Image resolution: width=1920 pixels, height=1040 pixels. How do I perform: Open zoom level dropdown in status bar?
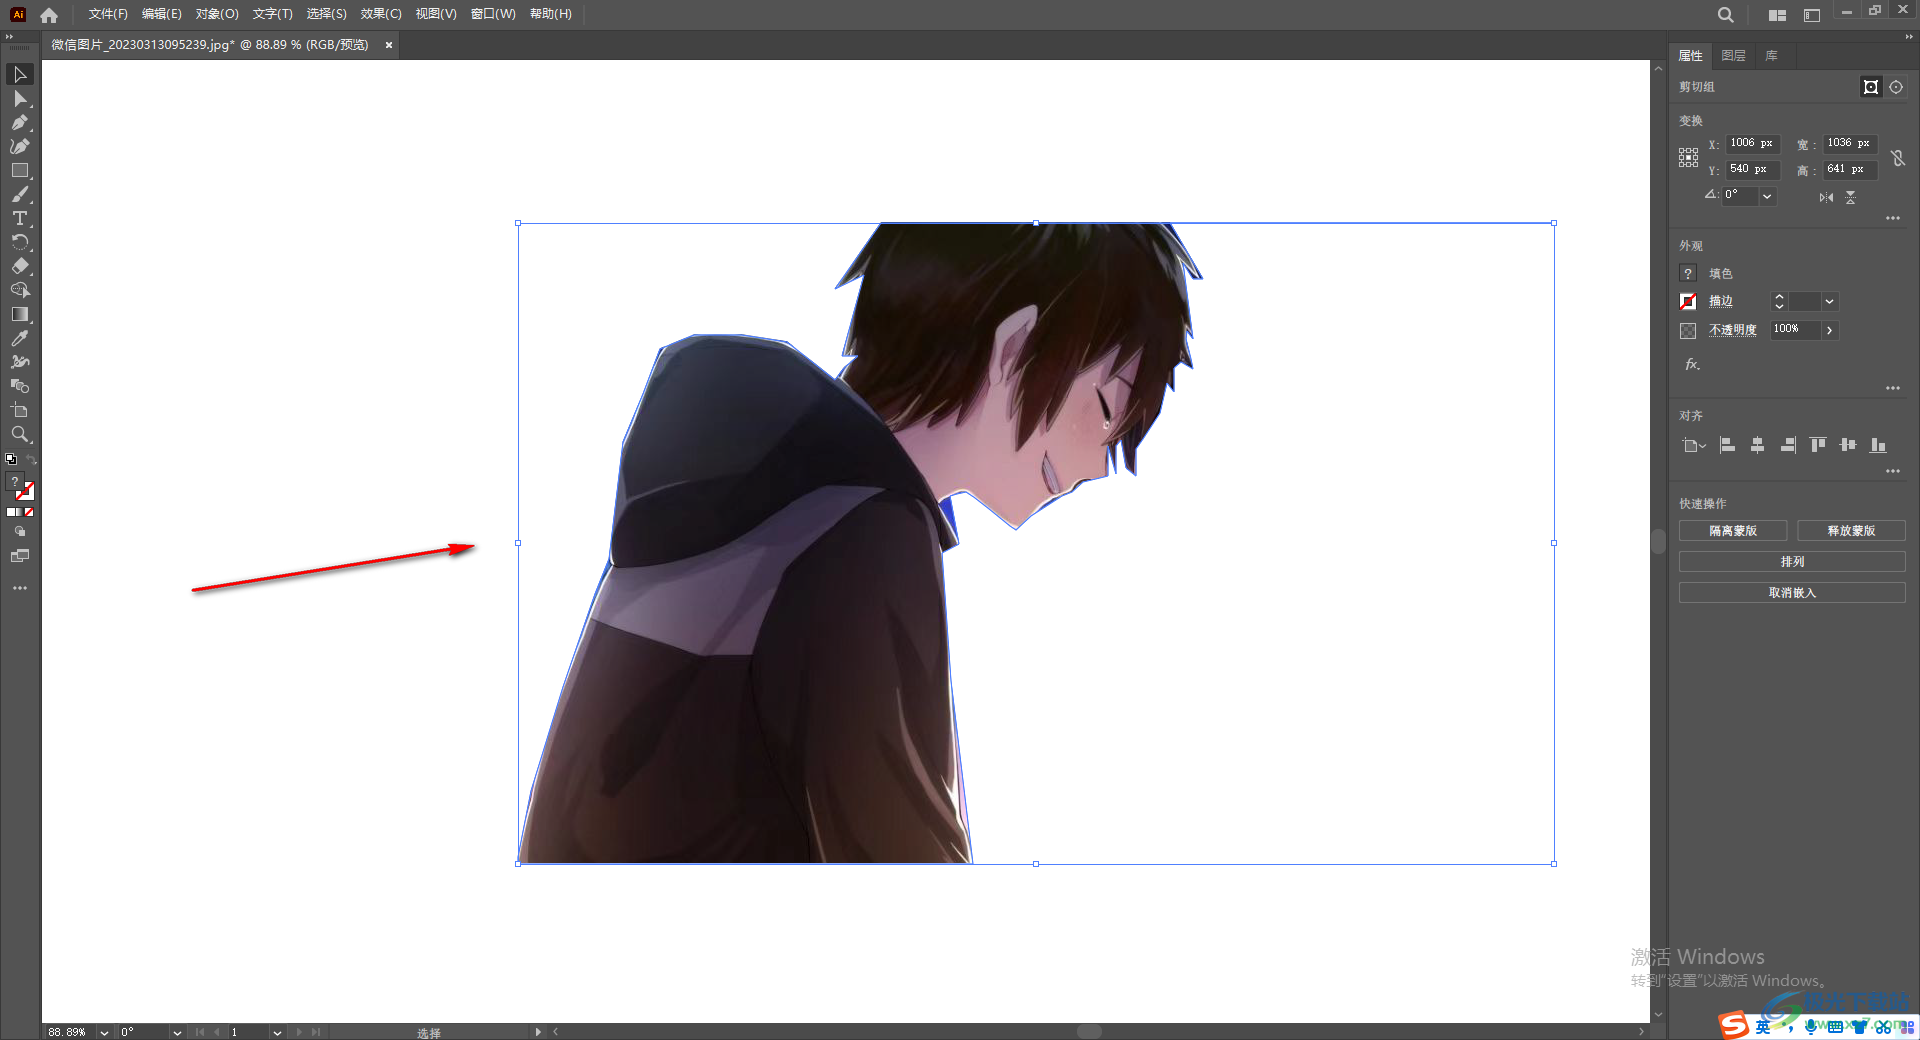click(104, 1032)
